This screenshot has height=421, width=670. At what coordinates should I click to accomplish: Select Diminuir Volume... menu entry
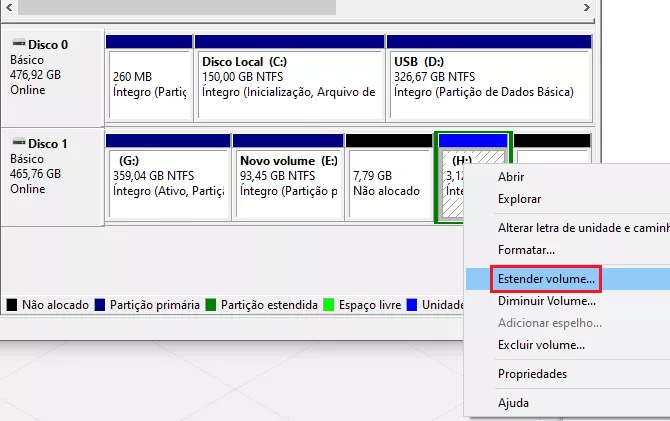pyautogui.click(x=547, y=301)
